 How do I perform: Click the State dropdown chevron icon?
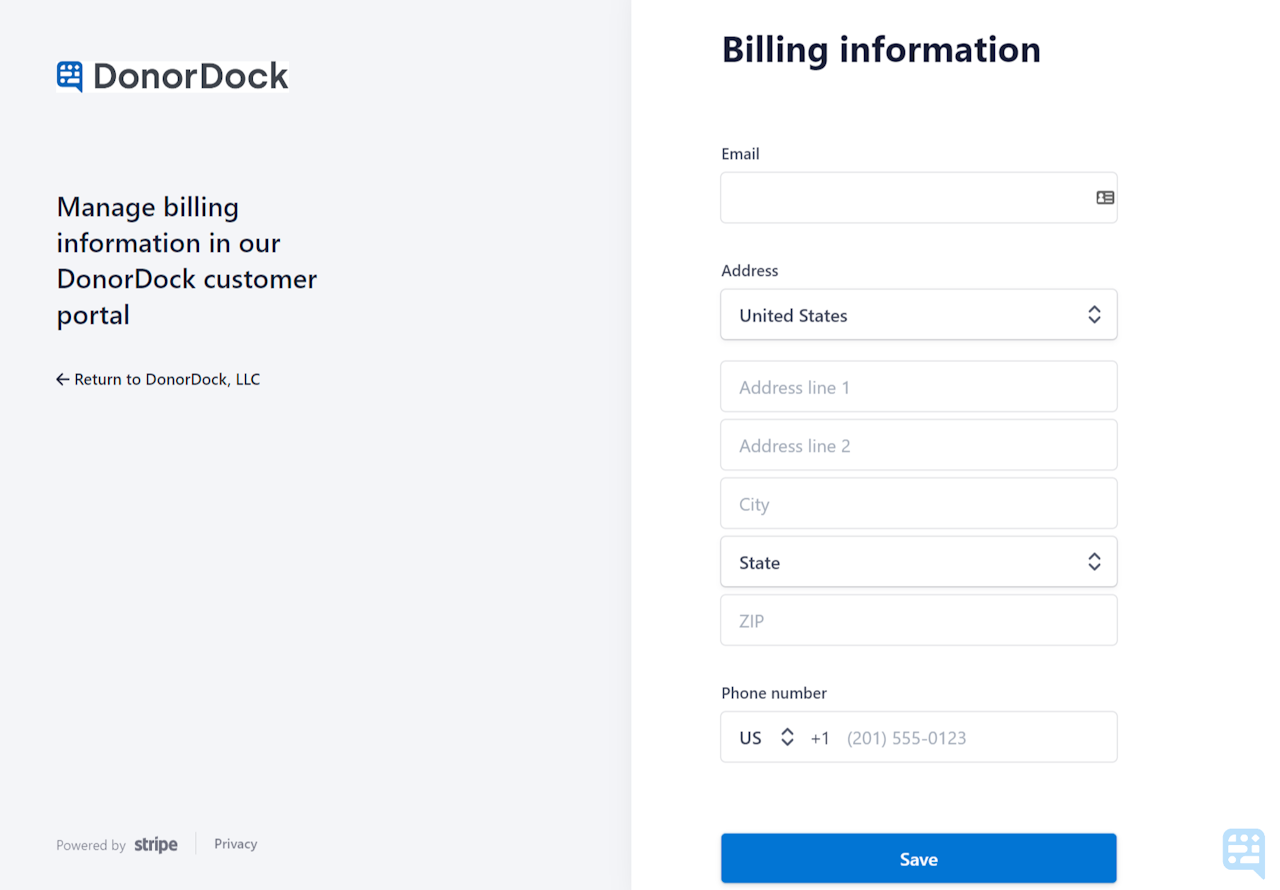1094,561
